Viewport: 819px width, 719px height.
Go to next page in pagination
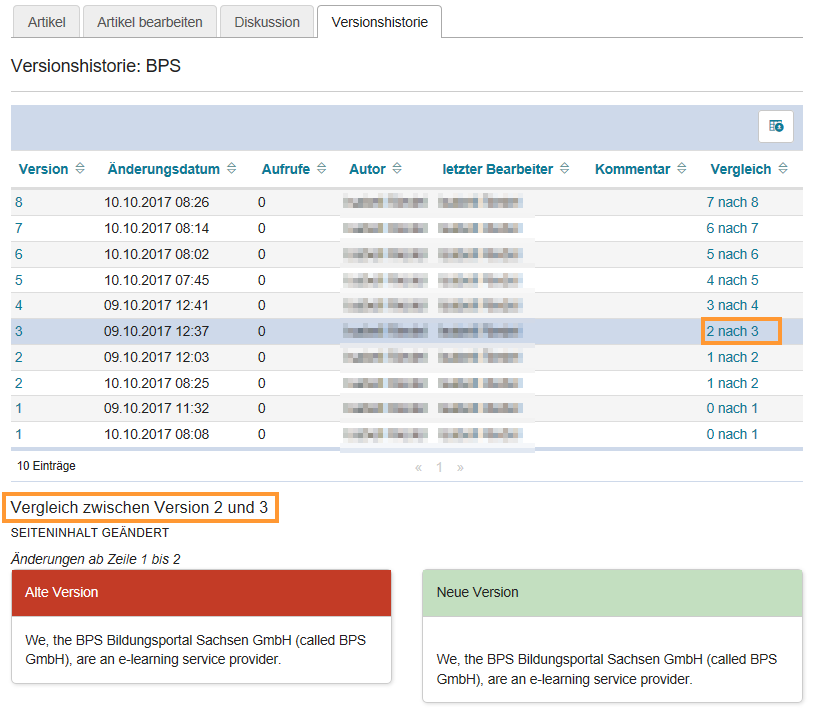click(460, 467)
